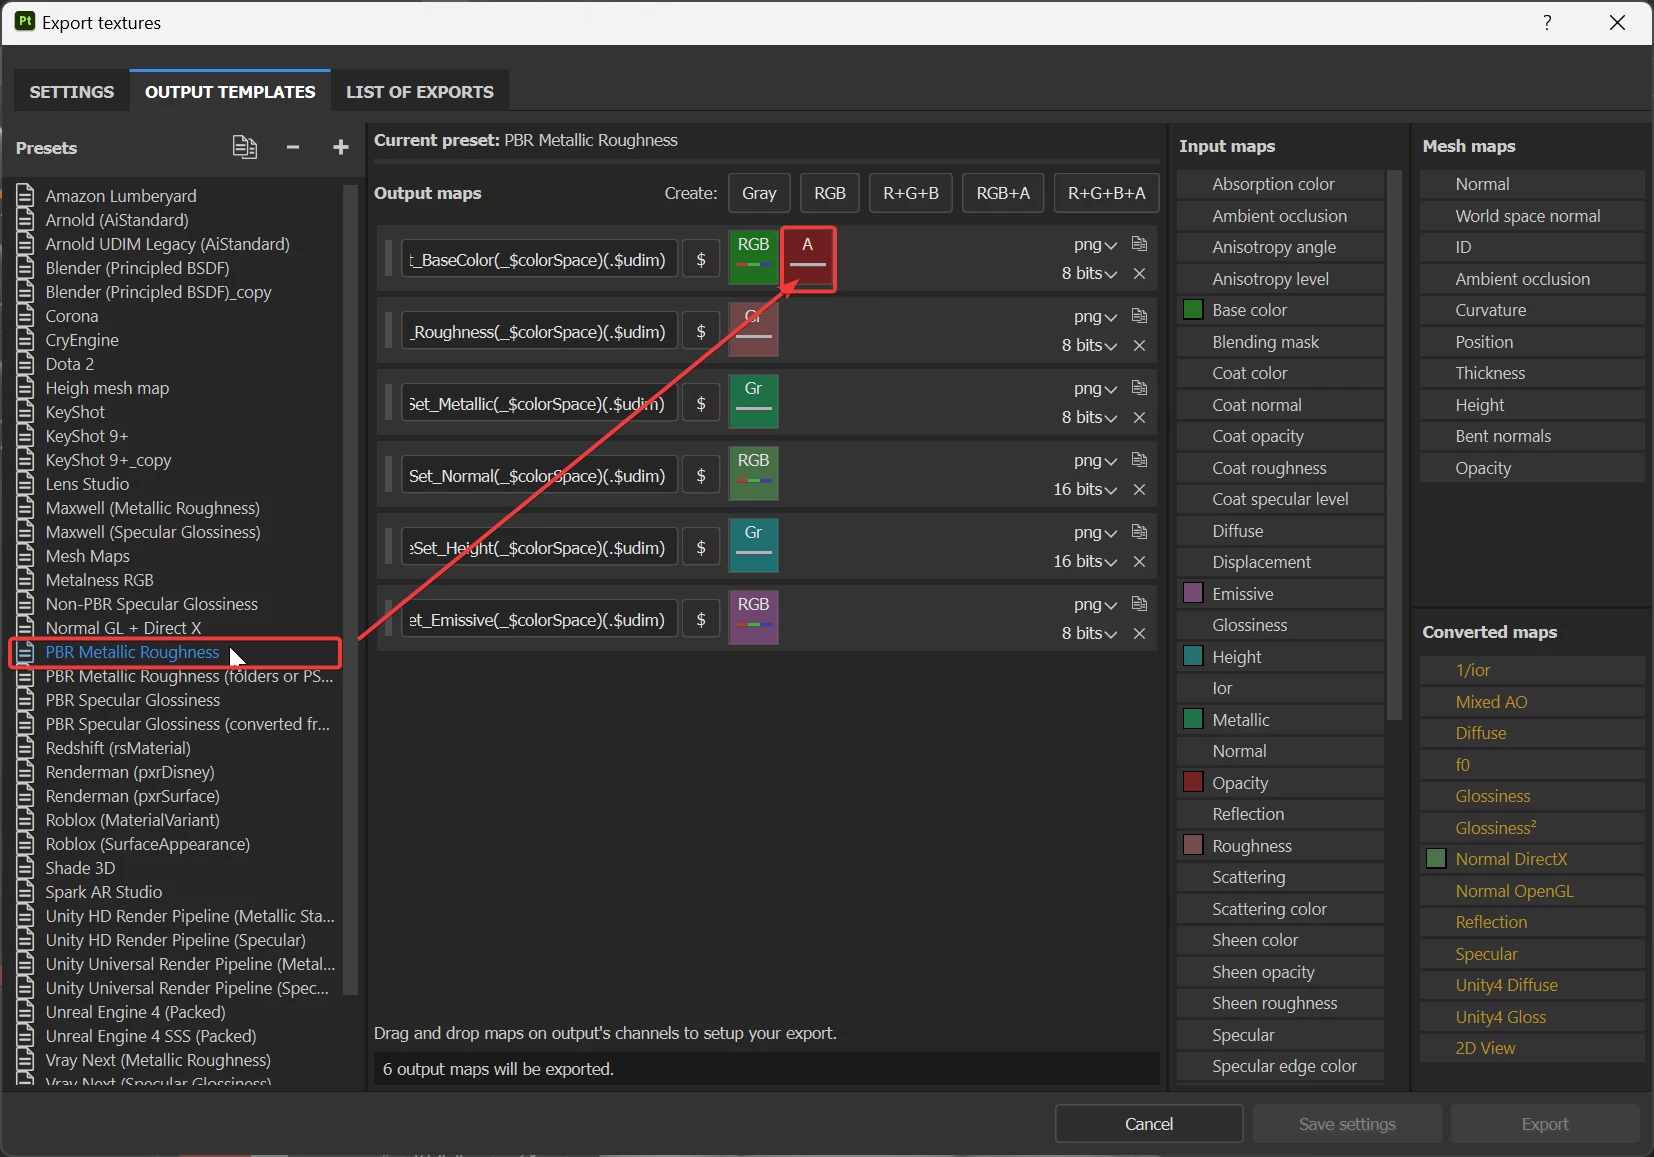Image resolution: width=1654 pixels, height=1157 pixels.
Task: Select the Unreal Engine 4 (Packed) preset
Action: (136, 1012)
